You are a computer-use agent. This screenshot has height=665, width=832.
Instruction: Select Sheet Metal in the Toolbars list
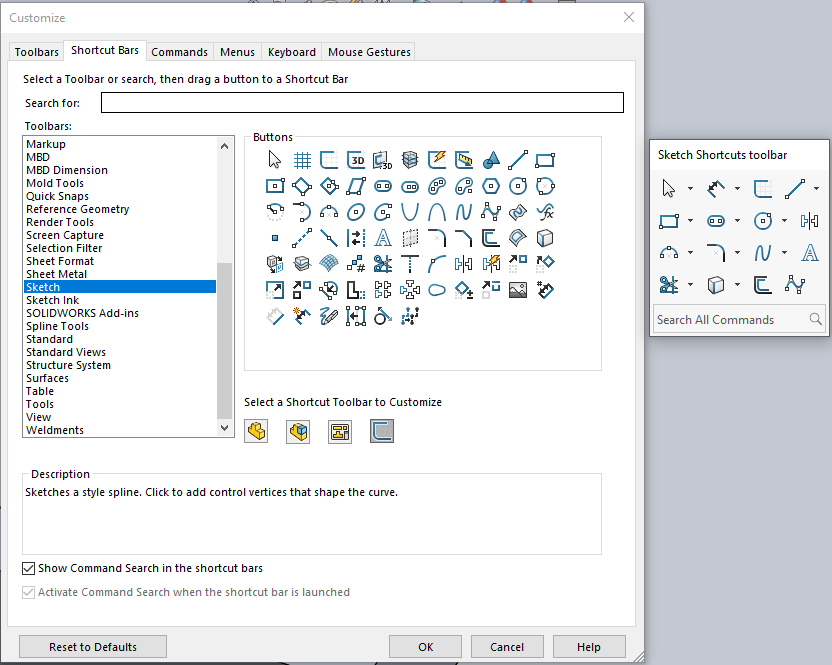point(56,274)
